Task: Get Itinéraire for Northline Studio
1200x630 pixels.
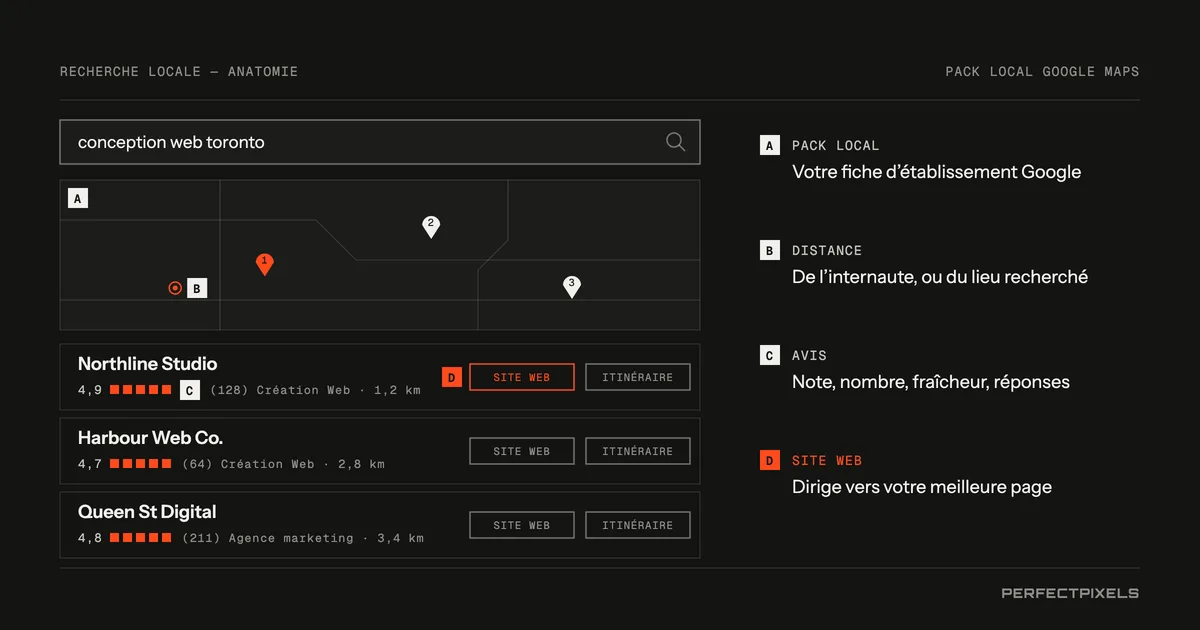Action: [638, 377]
